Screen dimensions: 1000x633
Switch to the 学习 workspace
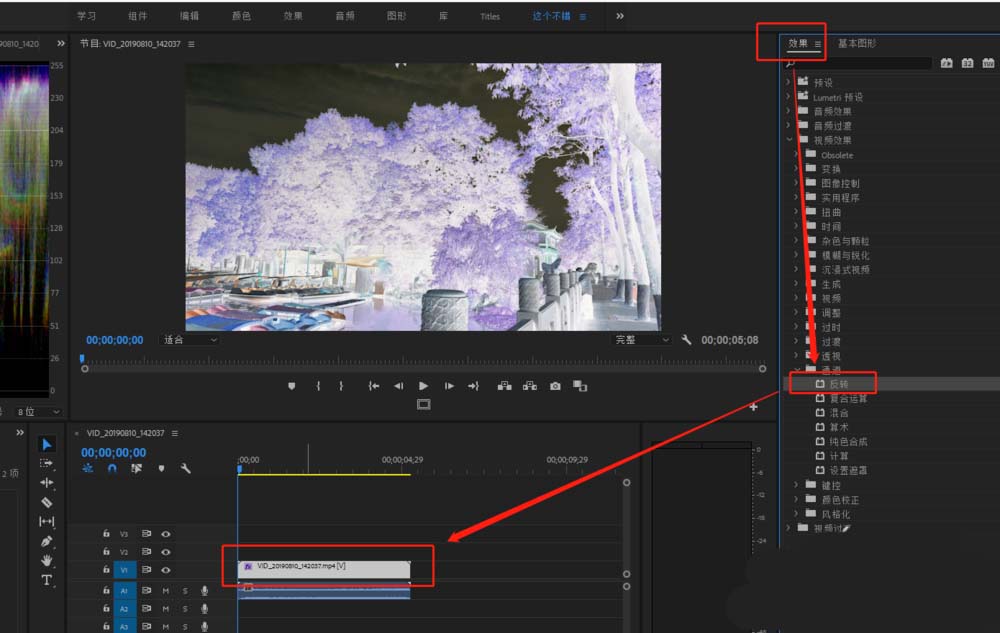click(87, 16)
